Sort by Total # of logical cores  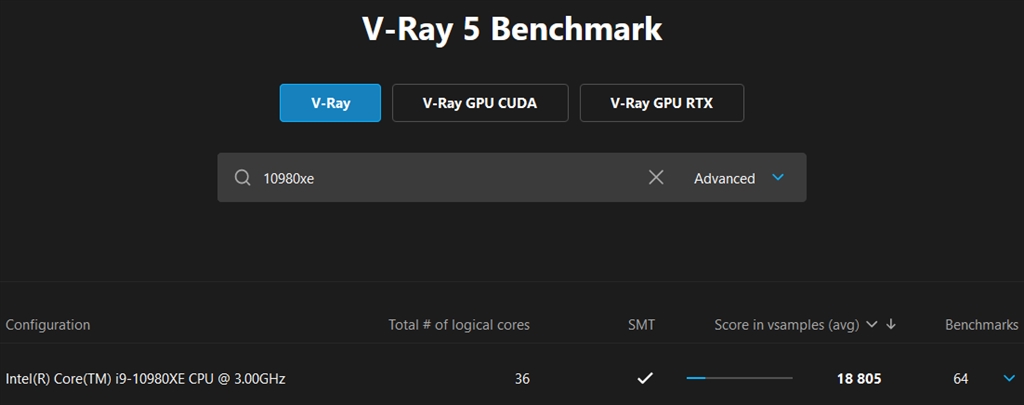[x=459, y=324]
